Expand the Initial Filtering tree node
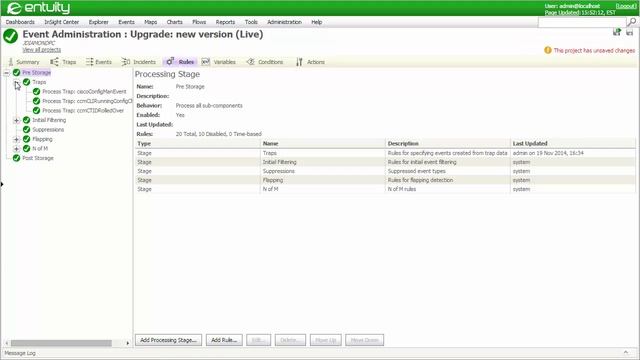The height and width of the screenshot is (360, 640). 16,120
